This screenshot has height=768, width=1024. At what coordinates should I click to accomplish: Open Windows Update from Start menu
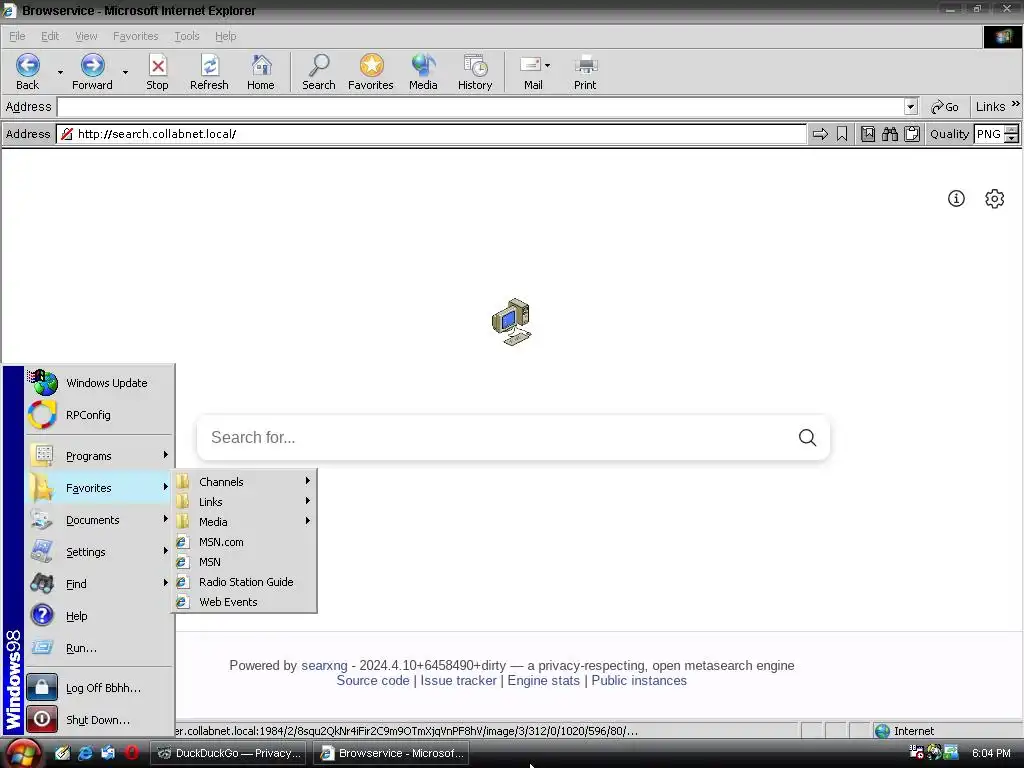tap(99, 383)
